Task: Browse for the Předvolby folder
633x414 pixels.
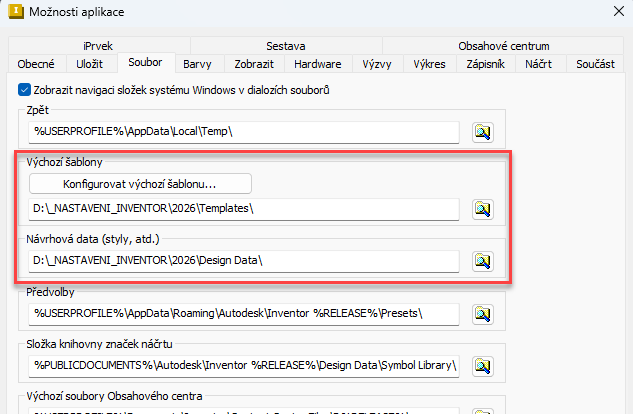Action: [484, 313]
